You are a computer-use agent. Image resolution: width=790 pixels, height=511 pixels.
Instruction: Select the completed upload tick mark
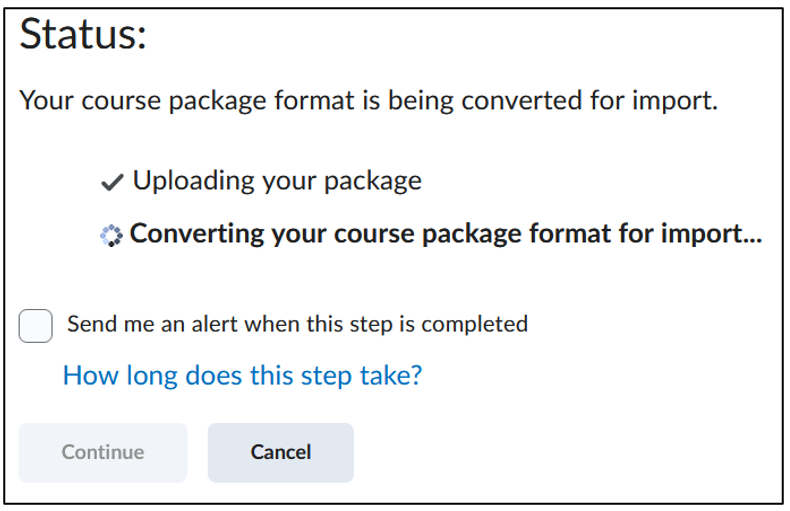[x=112, y=182]
